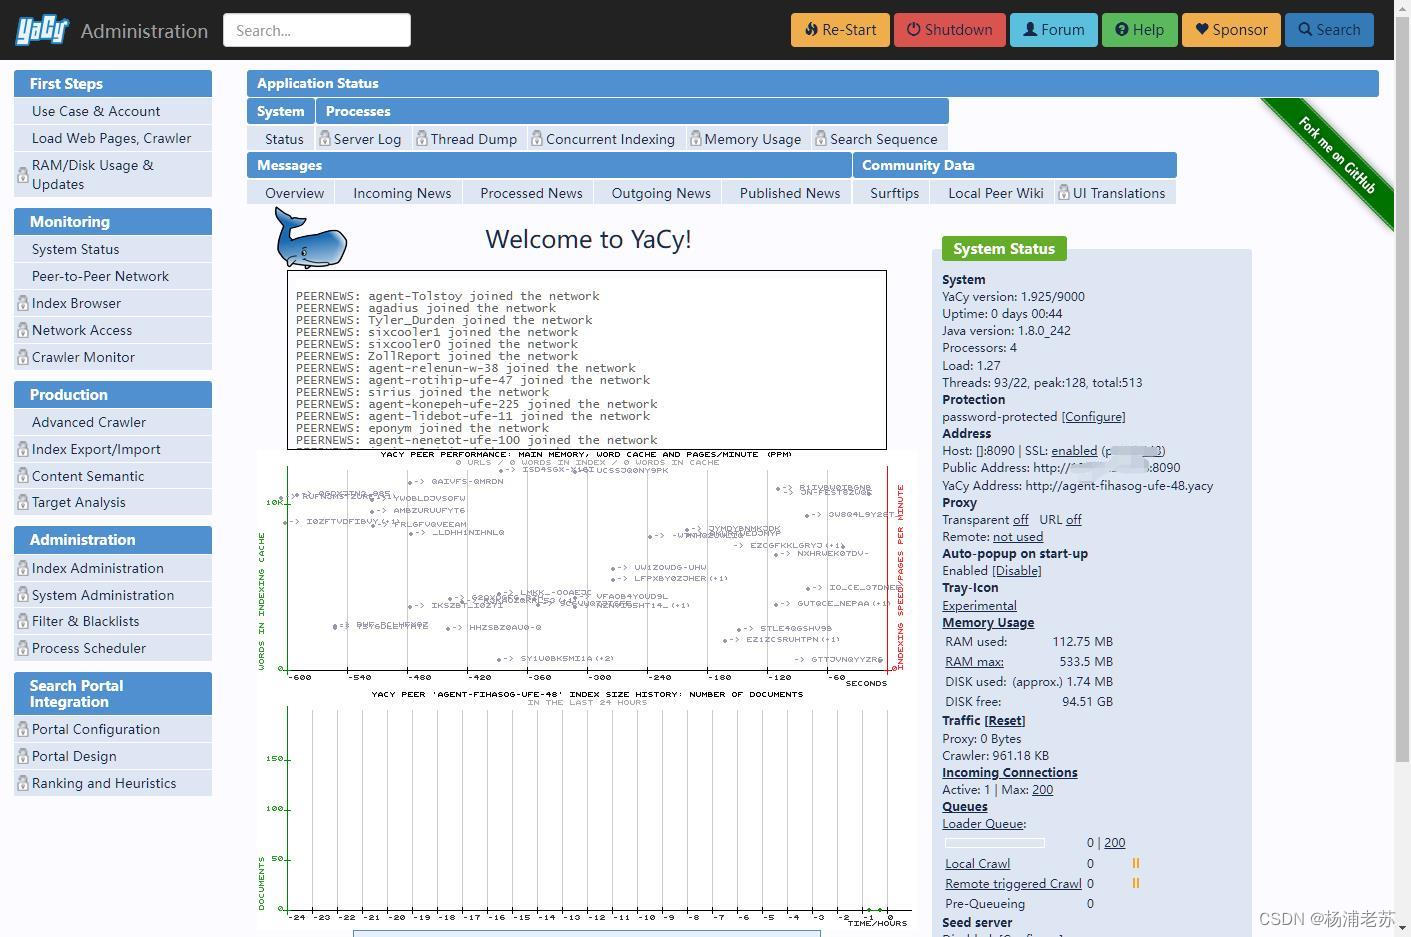The height and width of the screenshot is (937, 1411).
Task: Open the Incoming News tab
Action: tap(402, 193)
